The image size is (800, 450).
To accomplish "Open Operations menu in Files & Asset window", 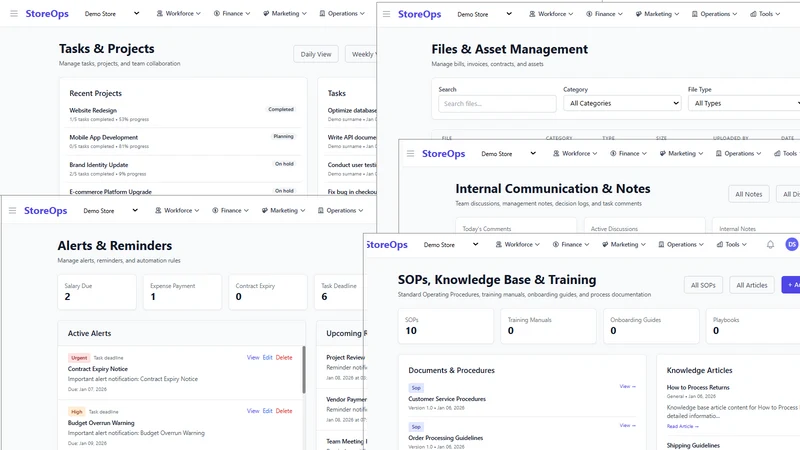I will [x=714, y=14].
